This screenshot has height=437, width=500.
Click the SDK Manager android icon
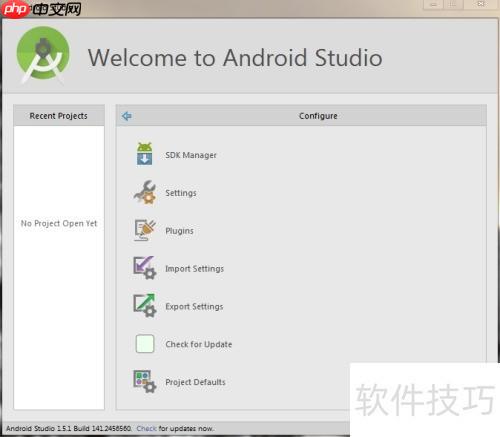point(144,154)
